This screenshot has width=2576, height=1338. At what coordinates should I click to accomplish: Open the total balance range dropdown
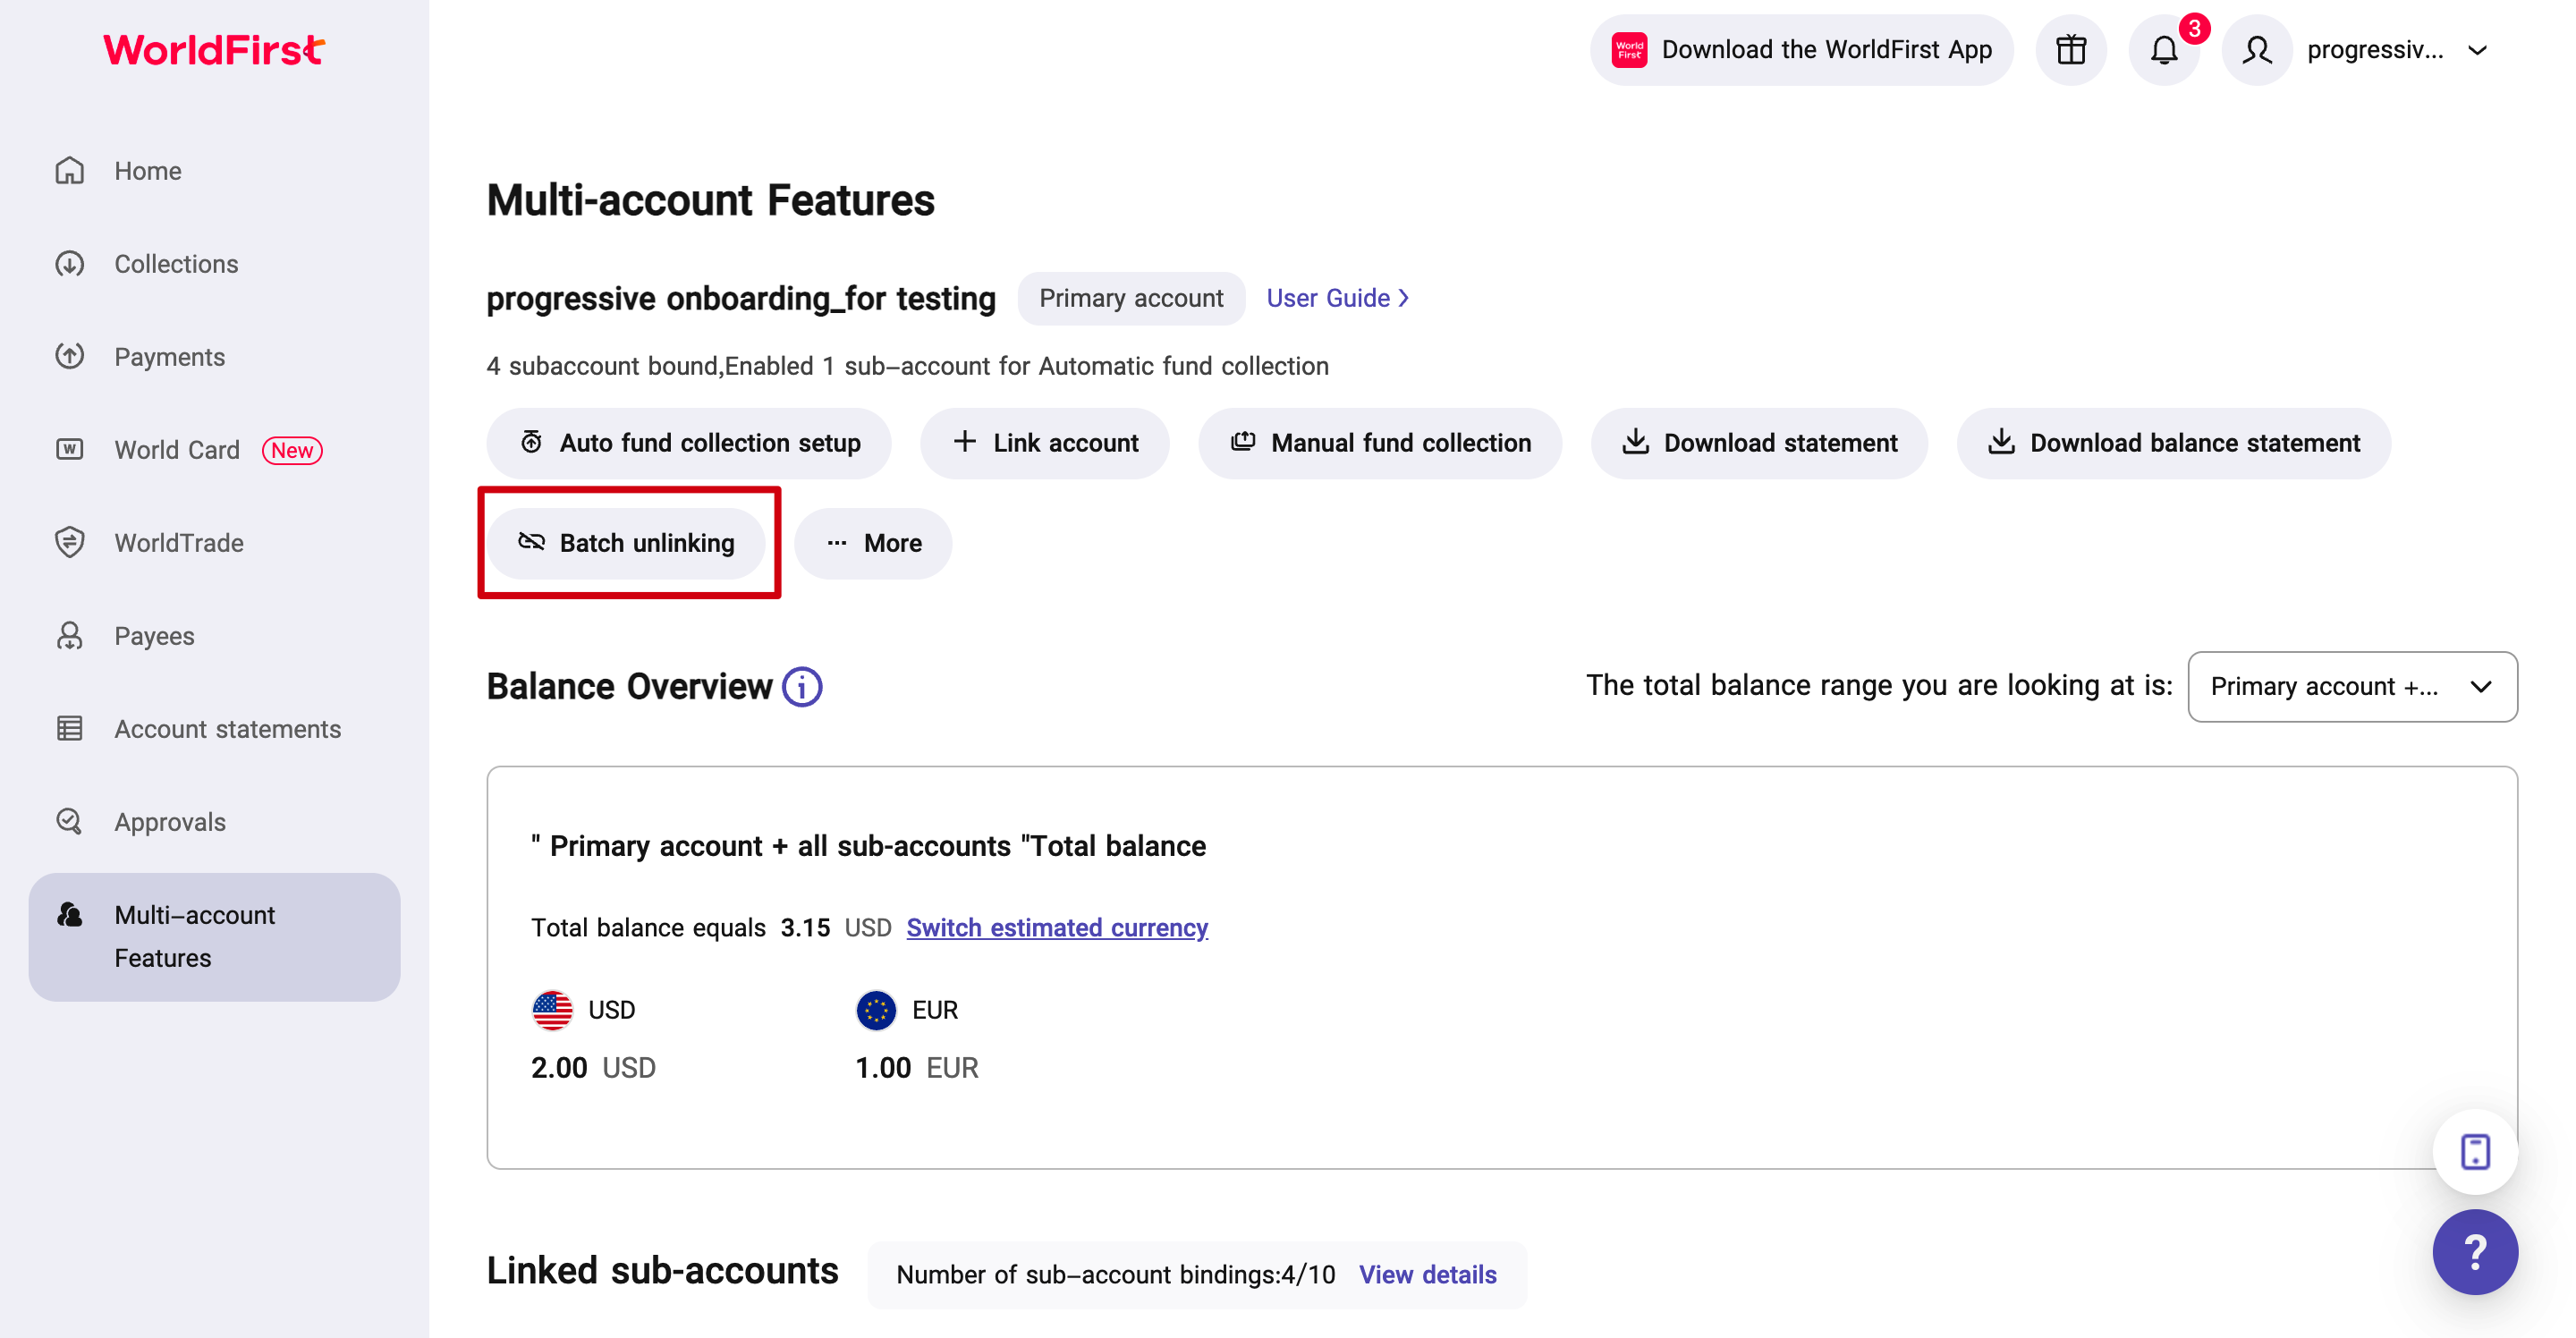tap(2351, 687)
